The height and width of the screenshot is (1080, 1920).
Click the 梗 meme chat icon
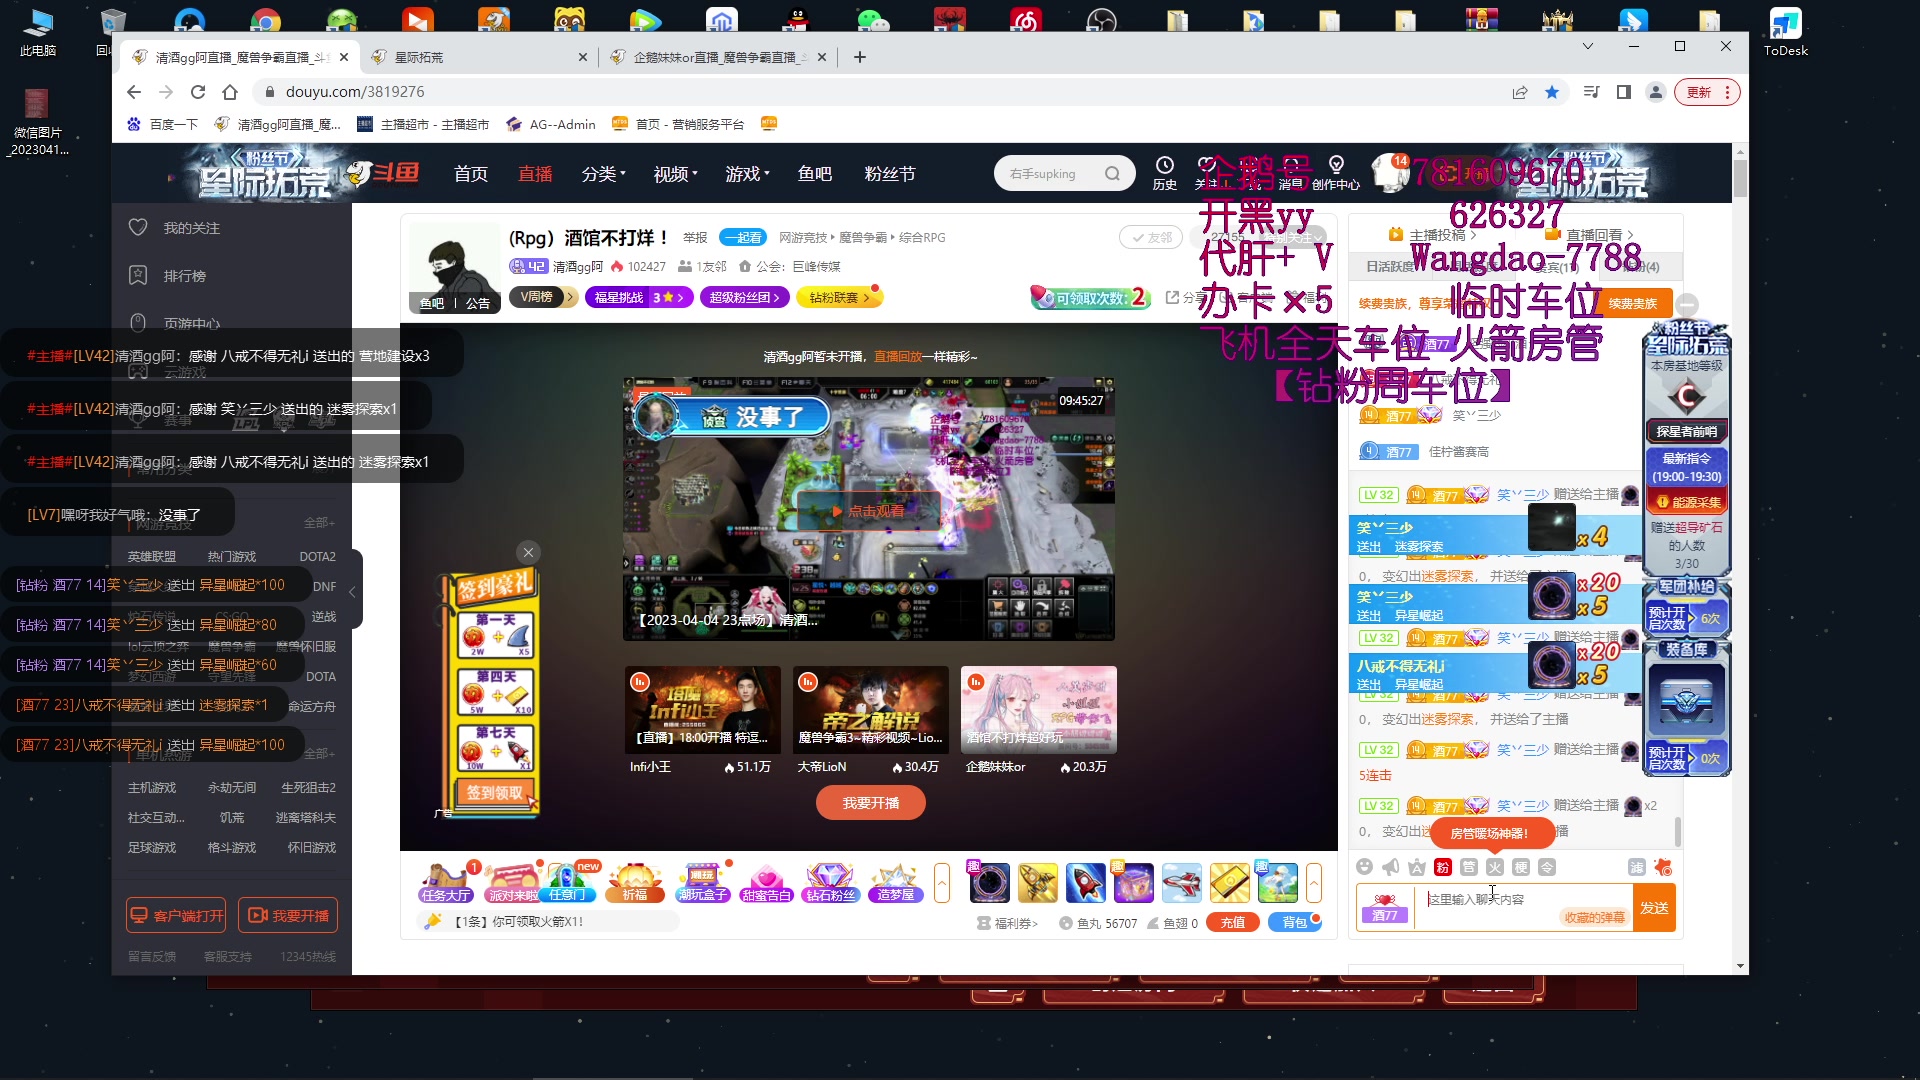click(1521, 867)
